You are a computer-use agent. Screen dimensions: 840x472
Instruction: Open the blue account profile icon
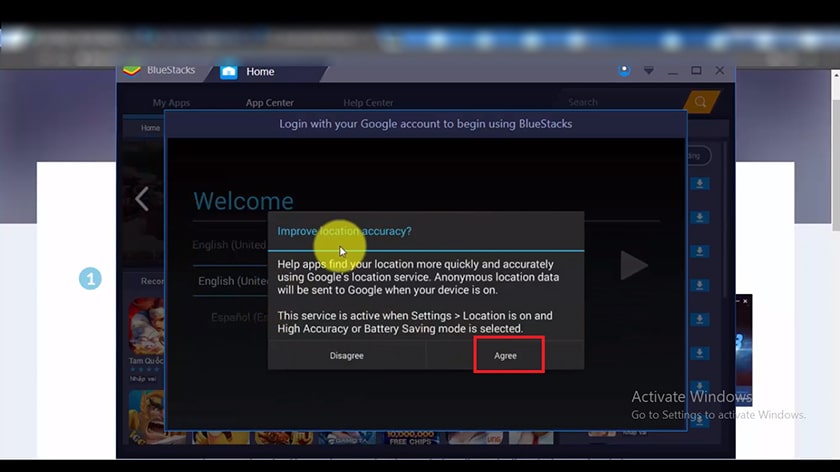[x=625, y=71]
